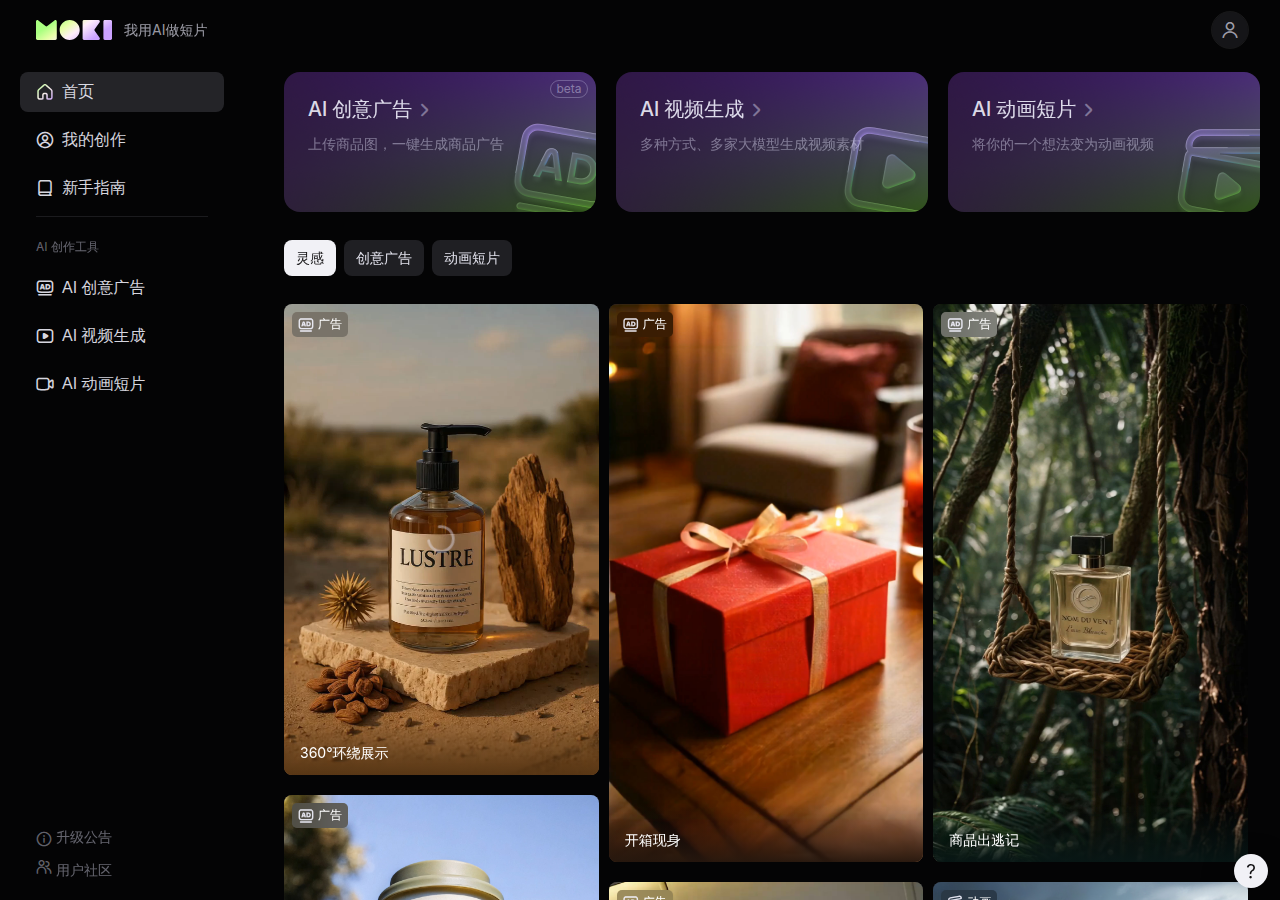Open the 360°环绕展示 LUSTRE bottle thumbnail
This screenshot has height=900, width=1280.
pyautogui.click(x=441, y=540)
